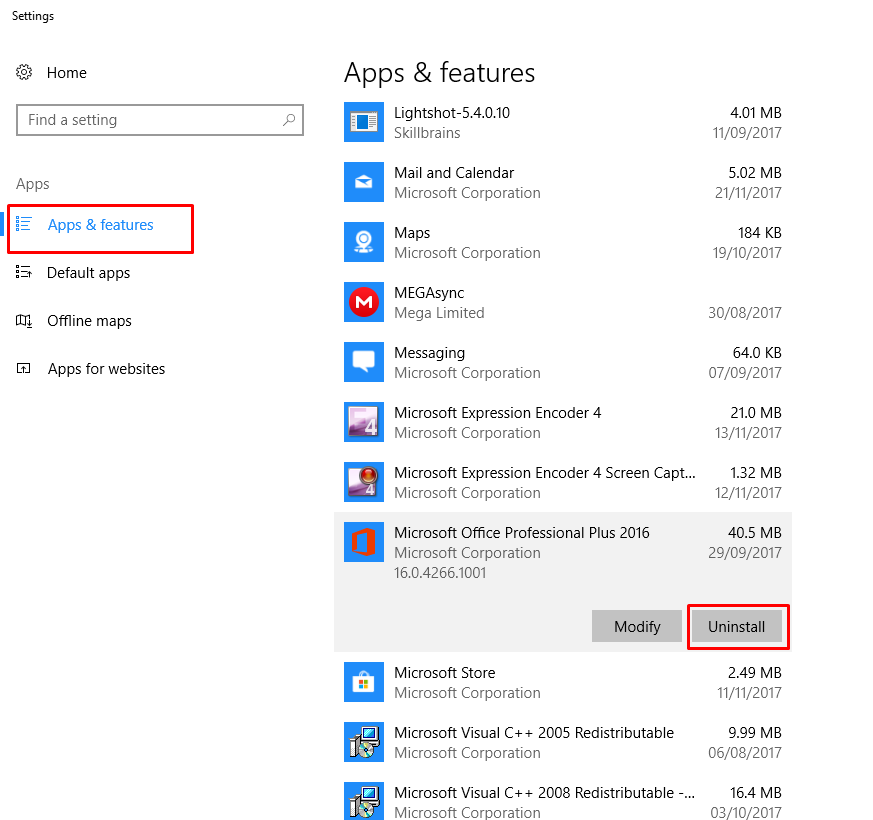The image size is (873, 820).
Task: Click the 19/10/2017 install date
Action: pos(747,253)
